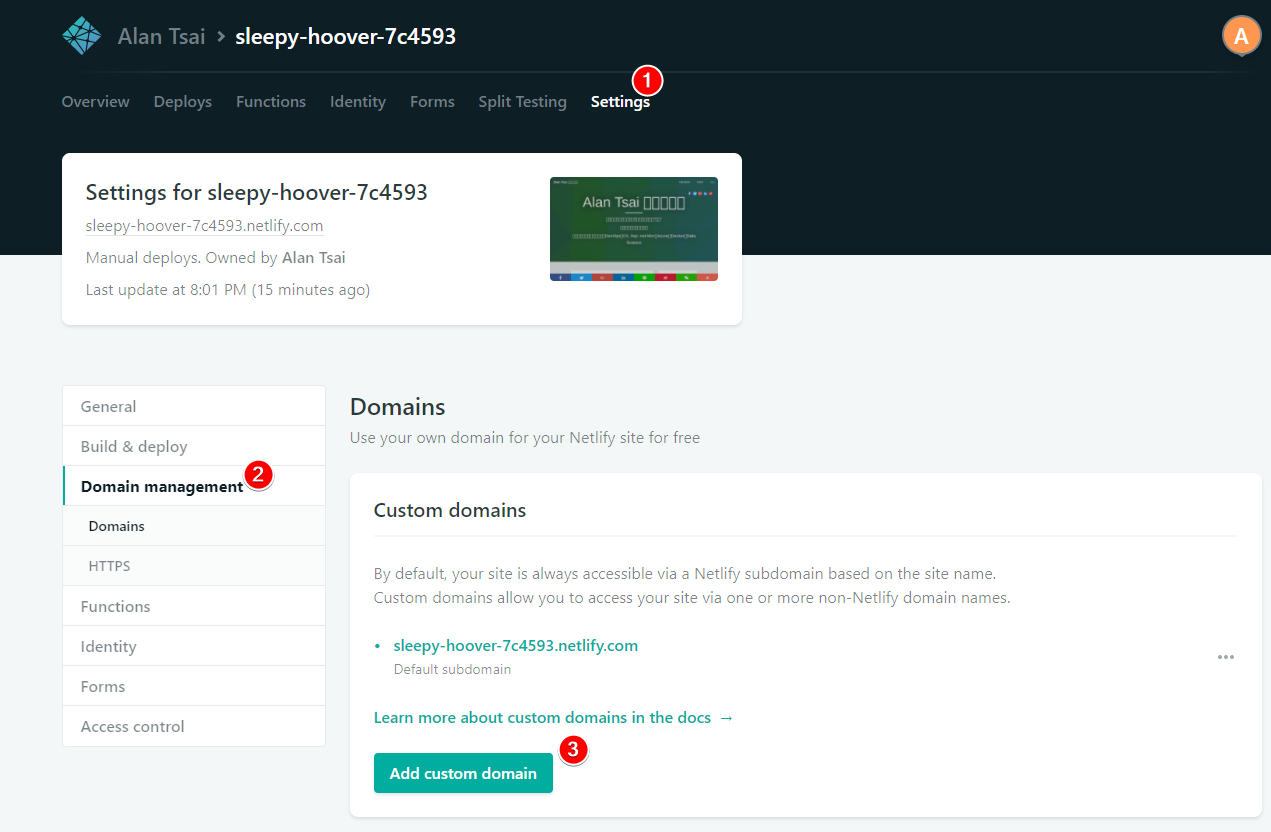The width and height of the screenshot is (1271, 832).
Task: Open the Functions tab in top navigation
Action: click(271, 102)
